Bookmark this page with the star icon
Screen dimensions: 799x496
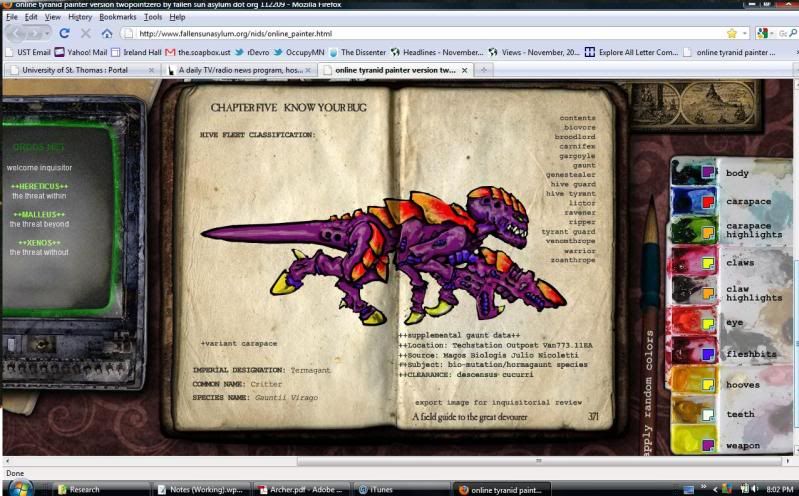pos(731,33)
